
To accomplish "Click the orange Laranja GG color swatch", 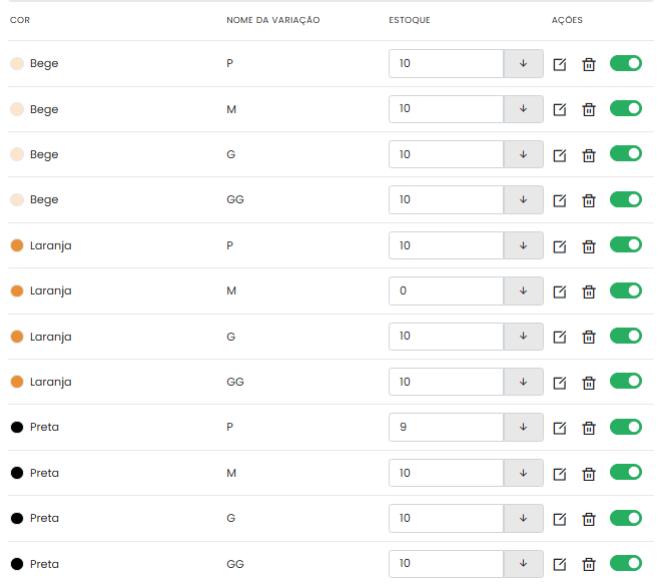I will click(x=17, y=382).
